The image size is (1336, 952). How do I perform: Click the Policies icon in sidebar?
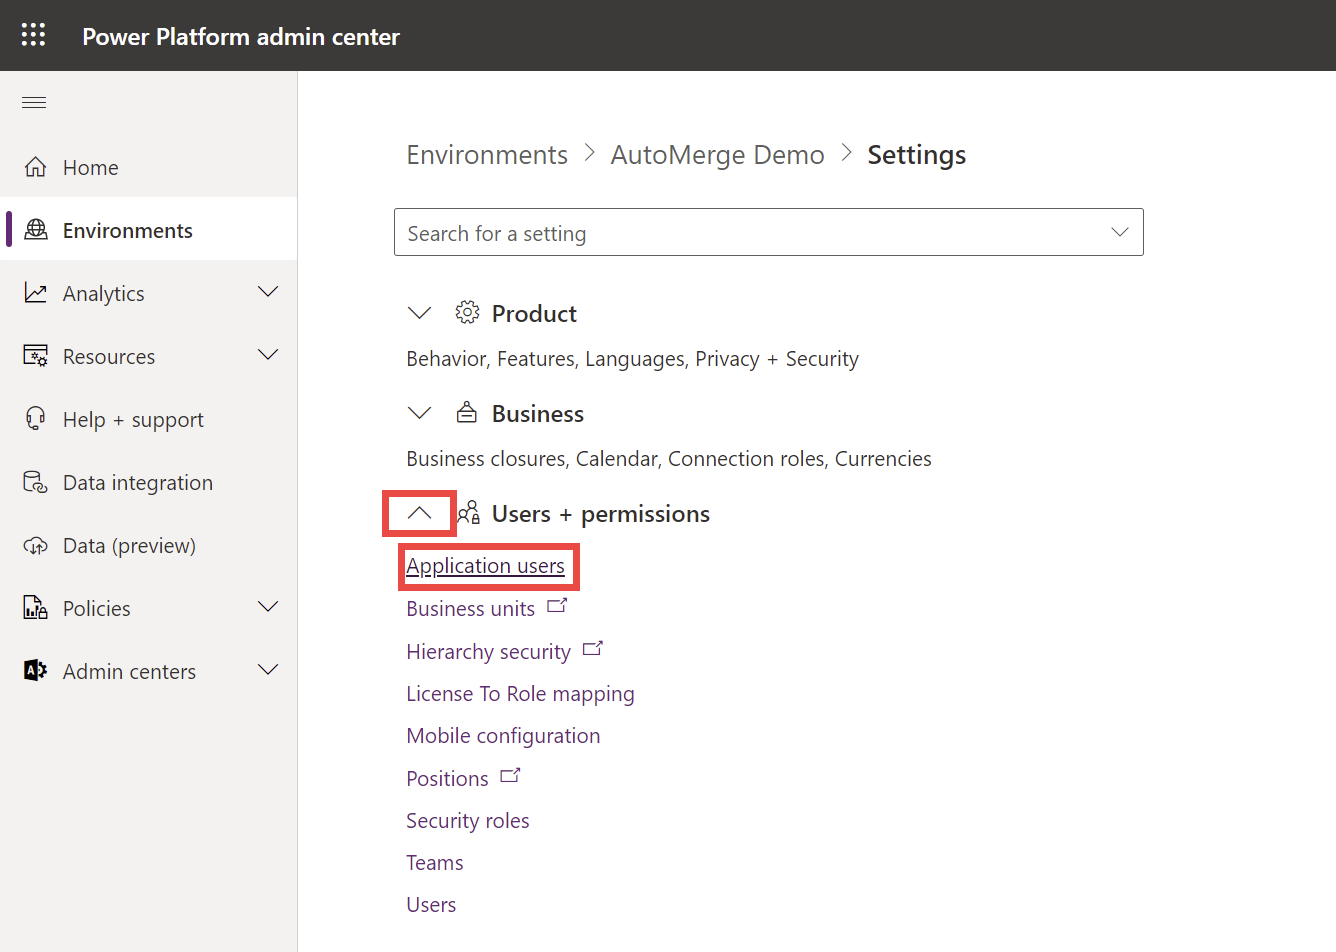pyautogui.click(x=36, y=608)
